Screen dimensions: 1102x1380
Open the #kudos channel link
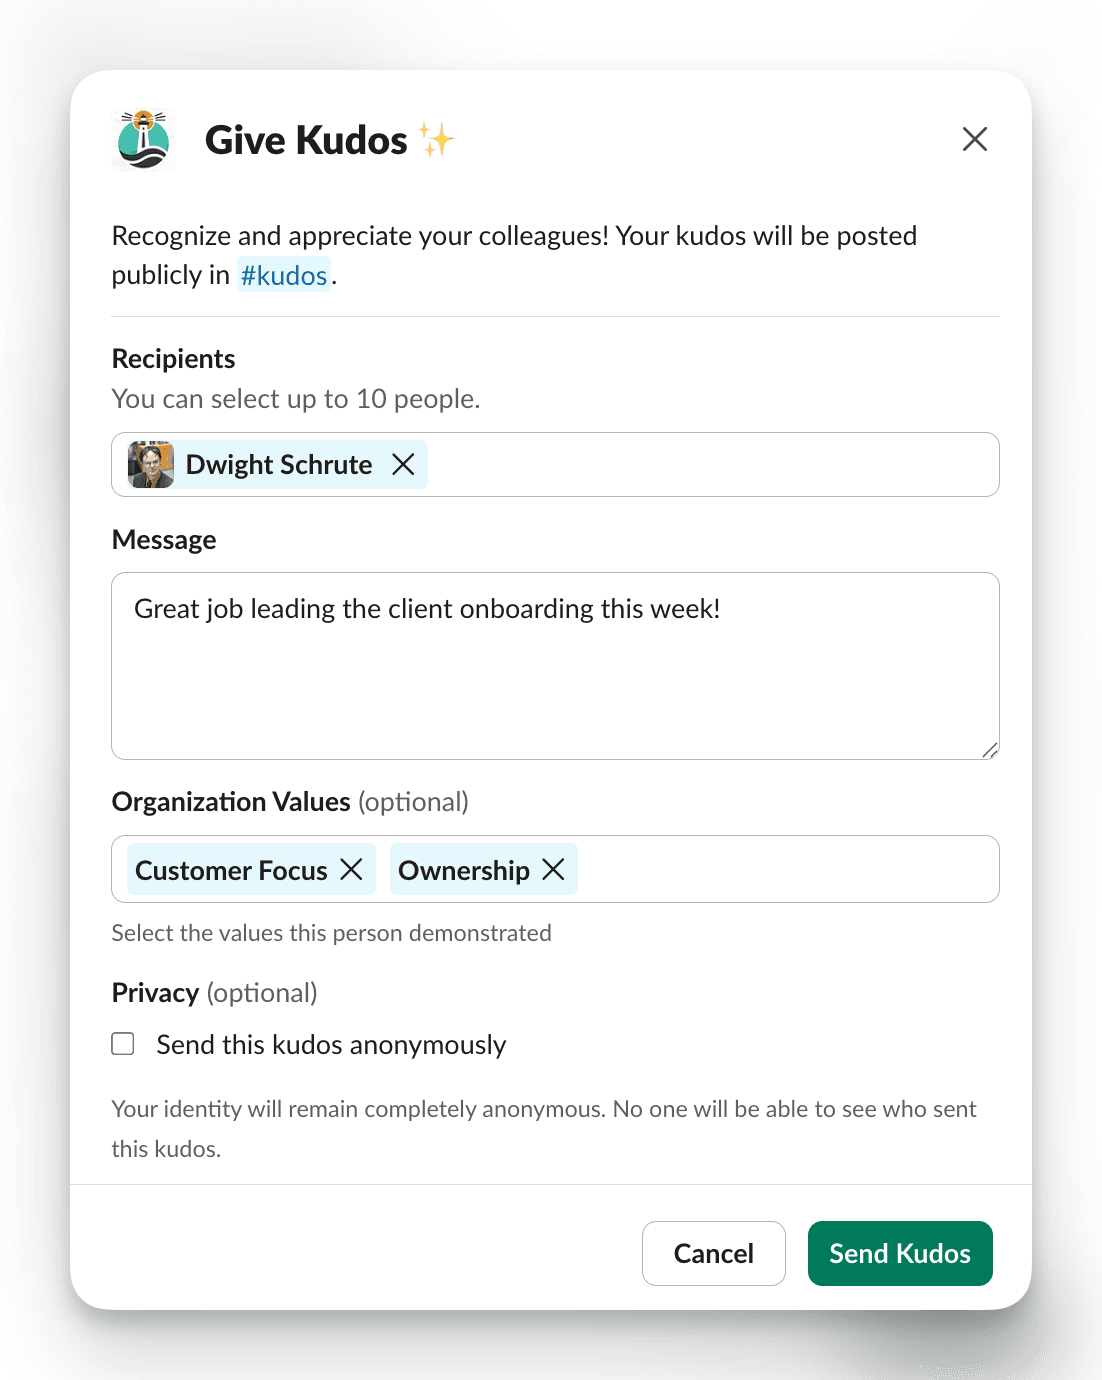pyautogui.click(x=284, y=274)
